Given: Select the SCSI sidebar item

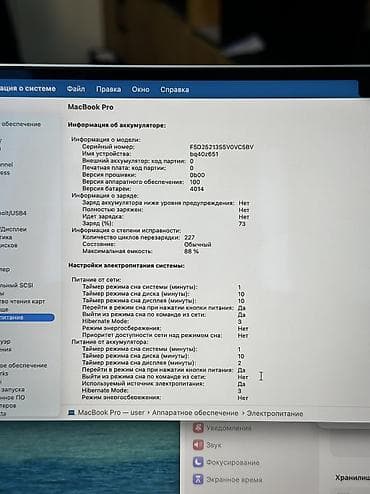Looking at the screenshot, I should pos(17,285).
